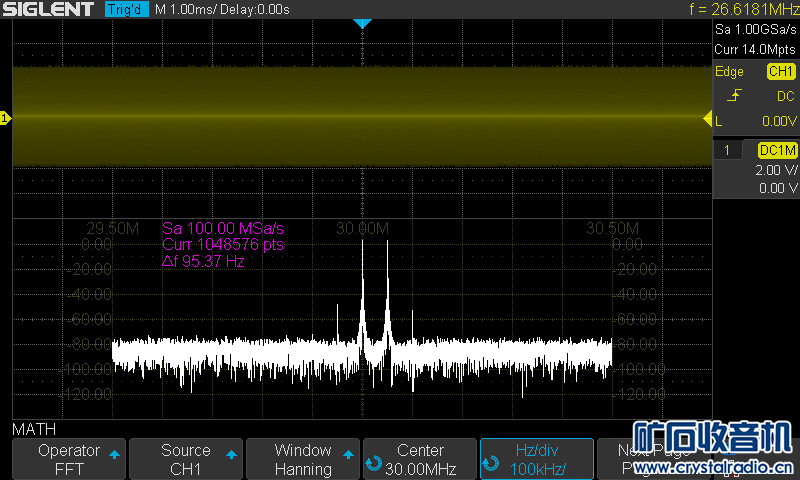Click the 29.50M frequency axis label
Viewport: 800px width, 480px height.
(113, 229)
